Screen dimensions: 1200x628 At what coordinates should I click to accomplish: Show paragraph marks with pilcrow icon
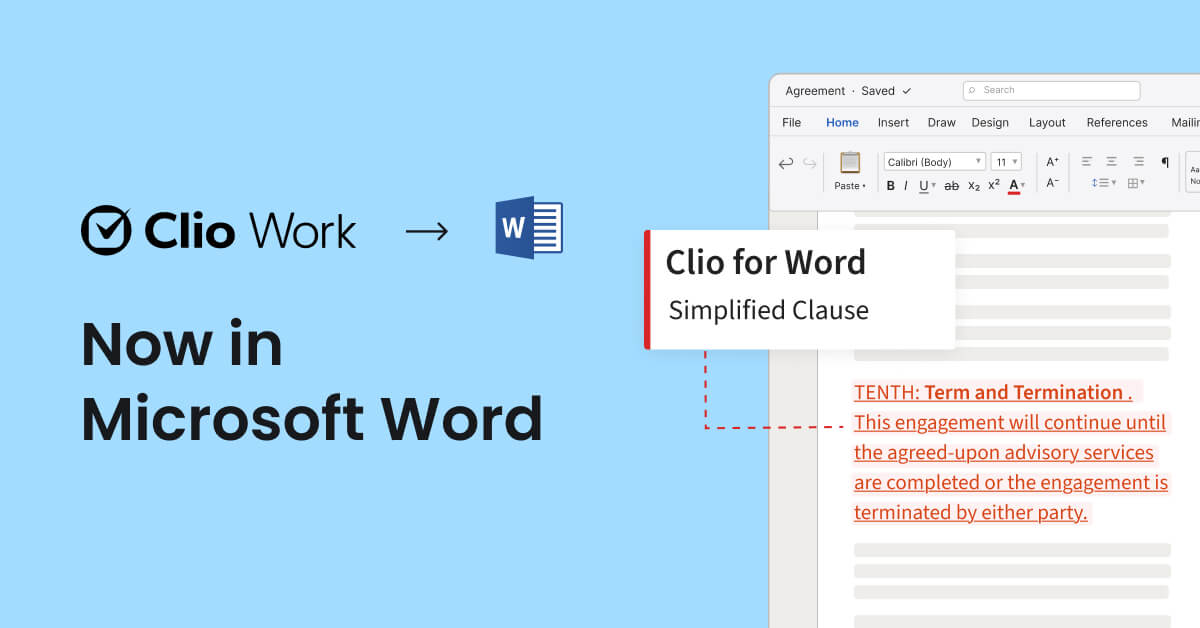pyautogui.click(x=1165, y=161)
